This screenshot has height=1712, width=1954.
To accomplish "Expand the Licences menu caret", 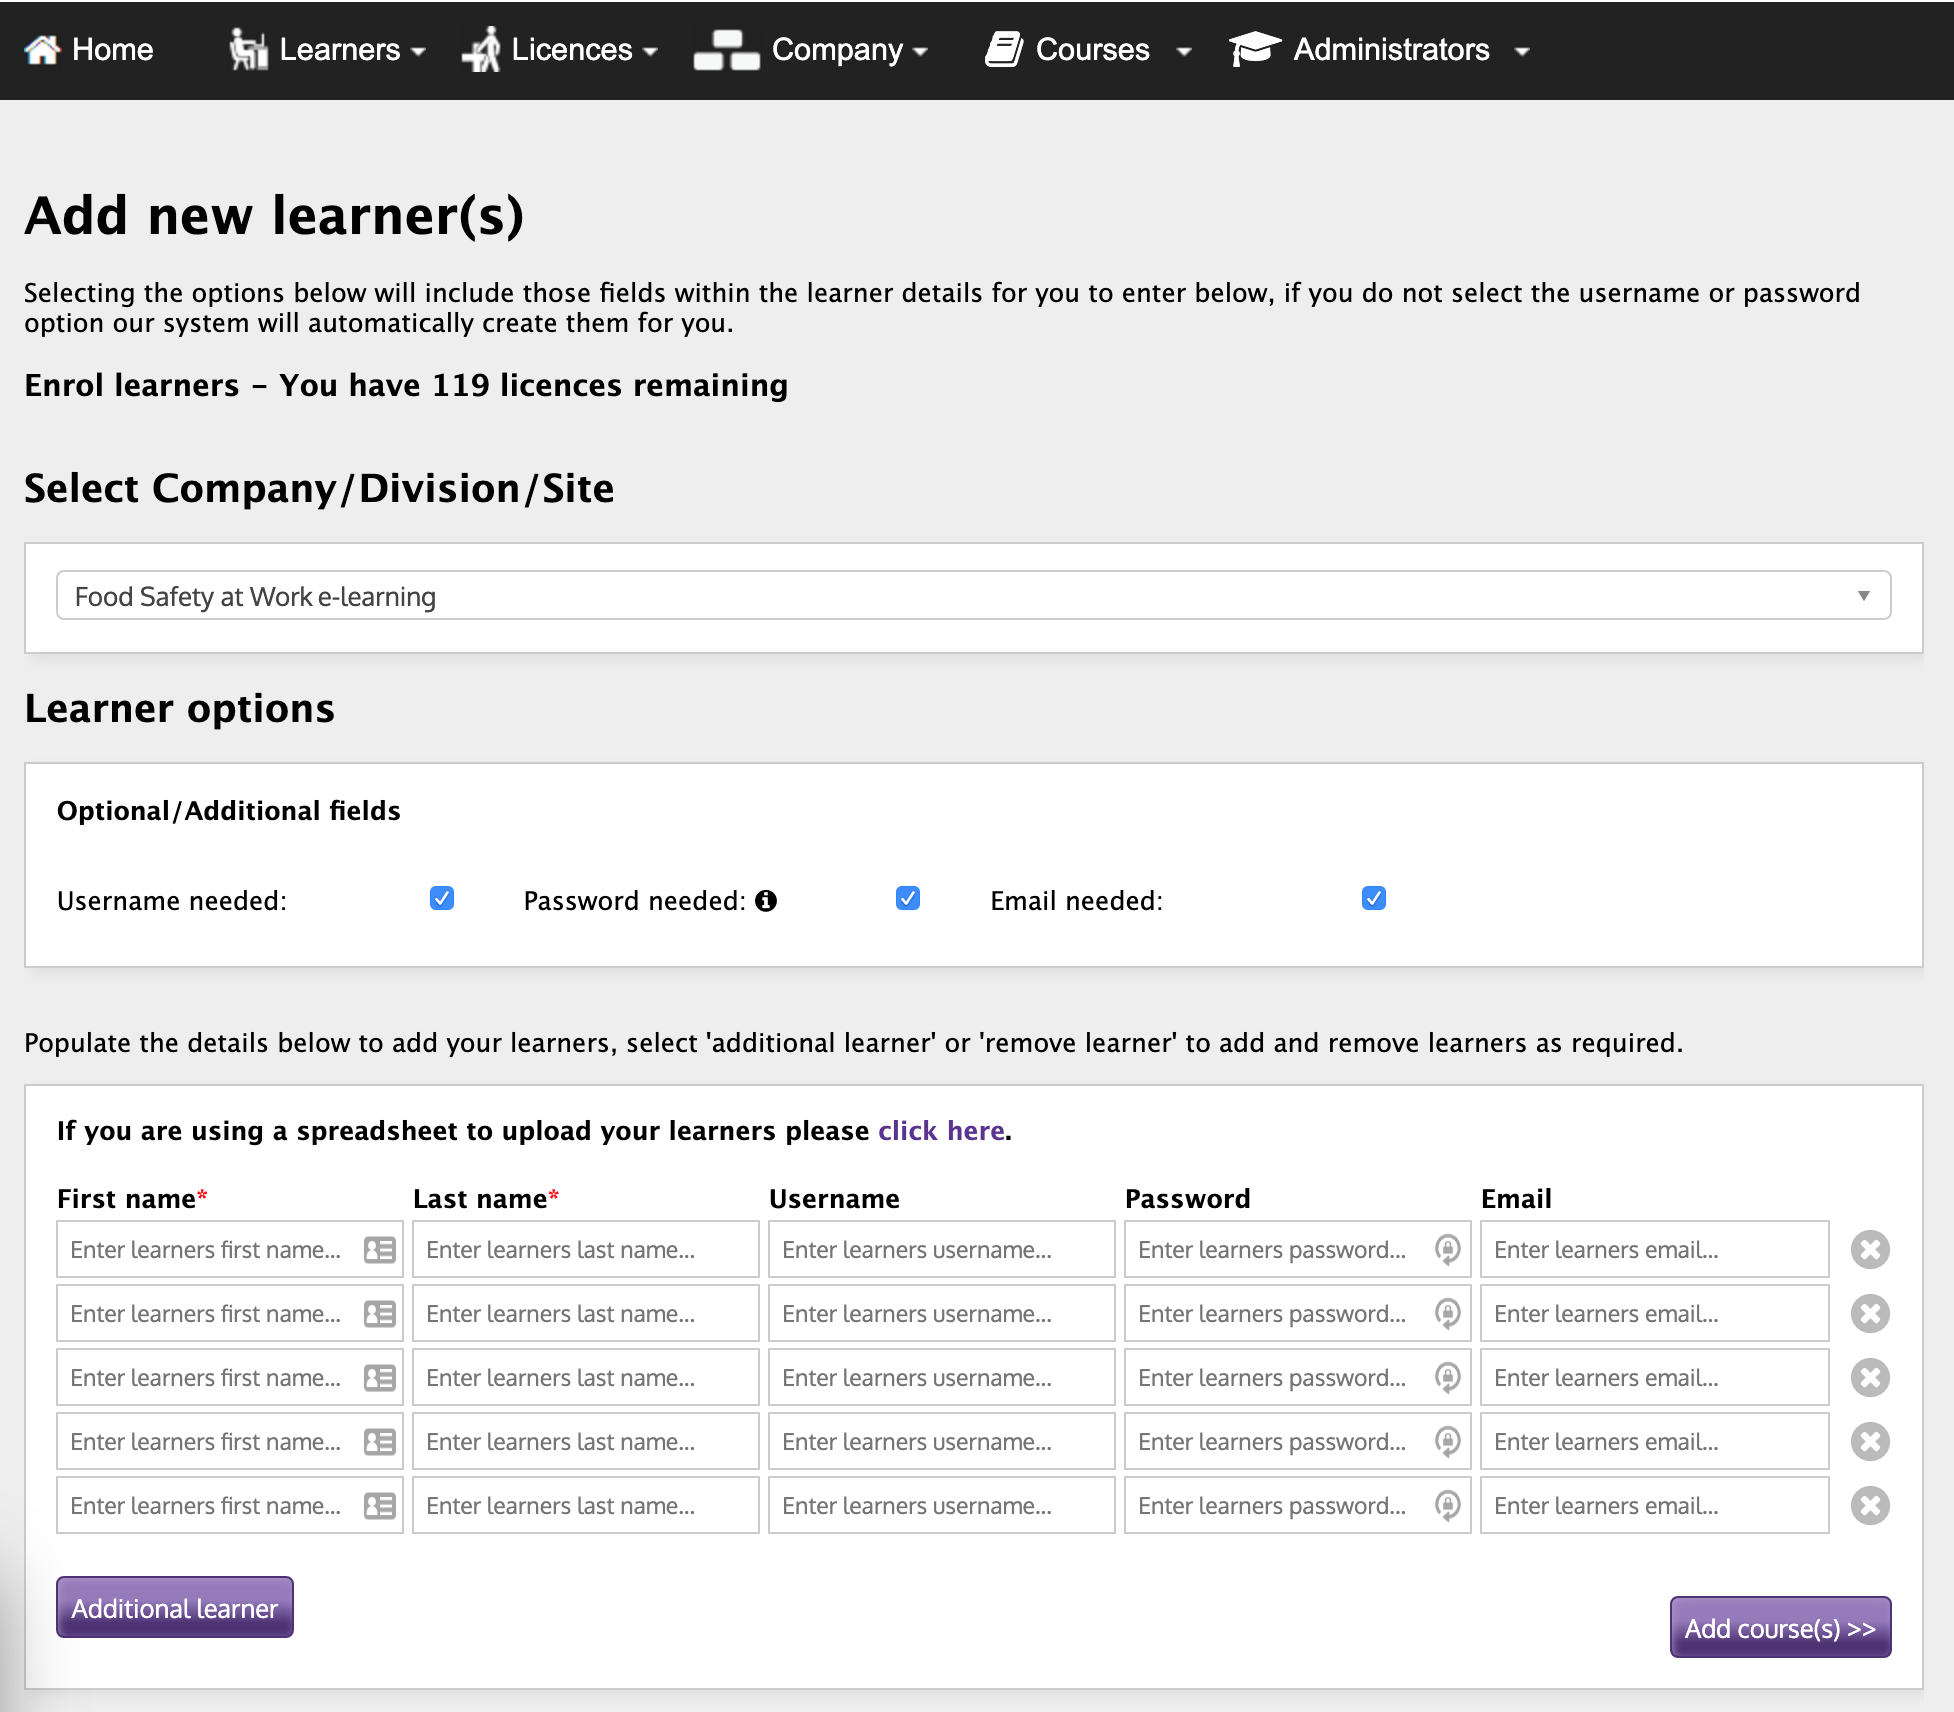I will [x=650, y=52].
